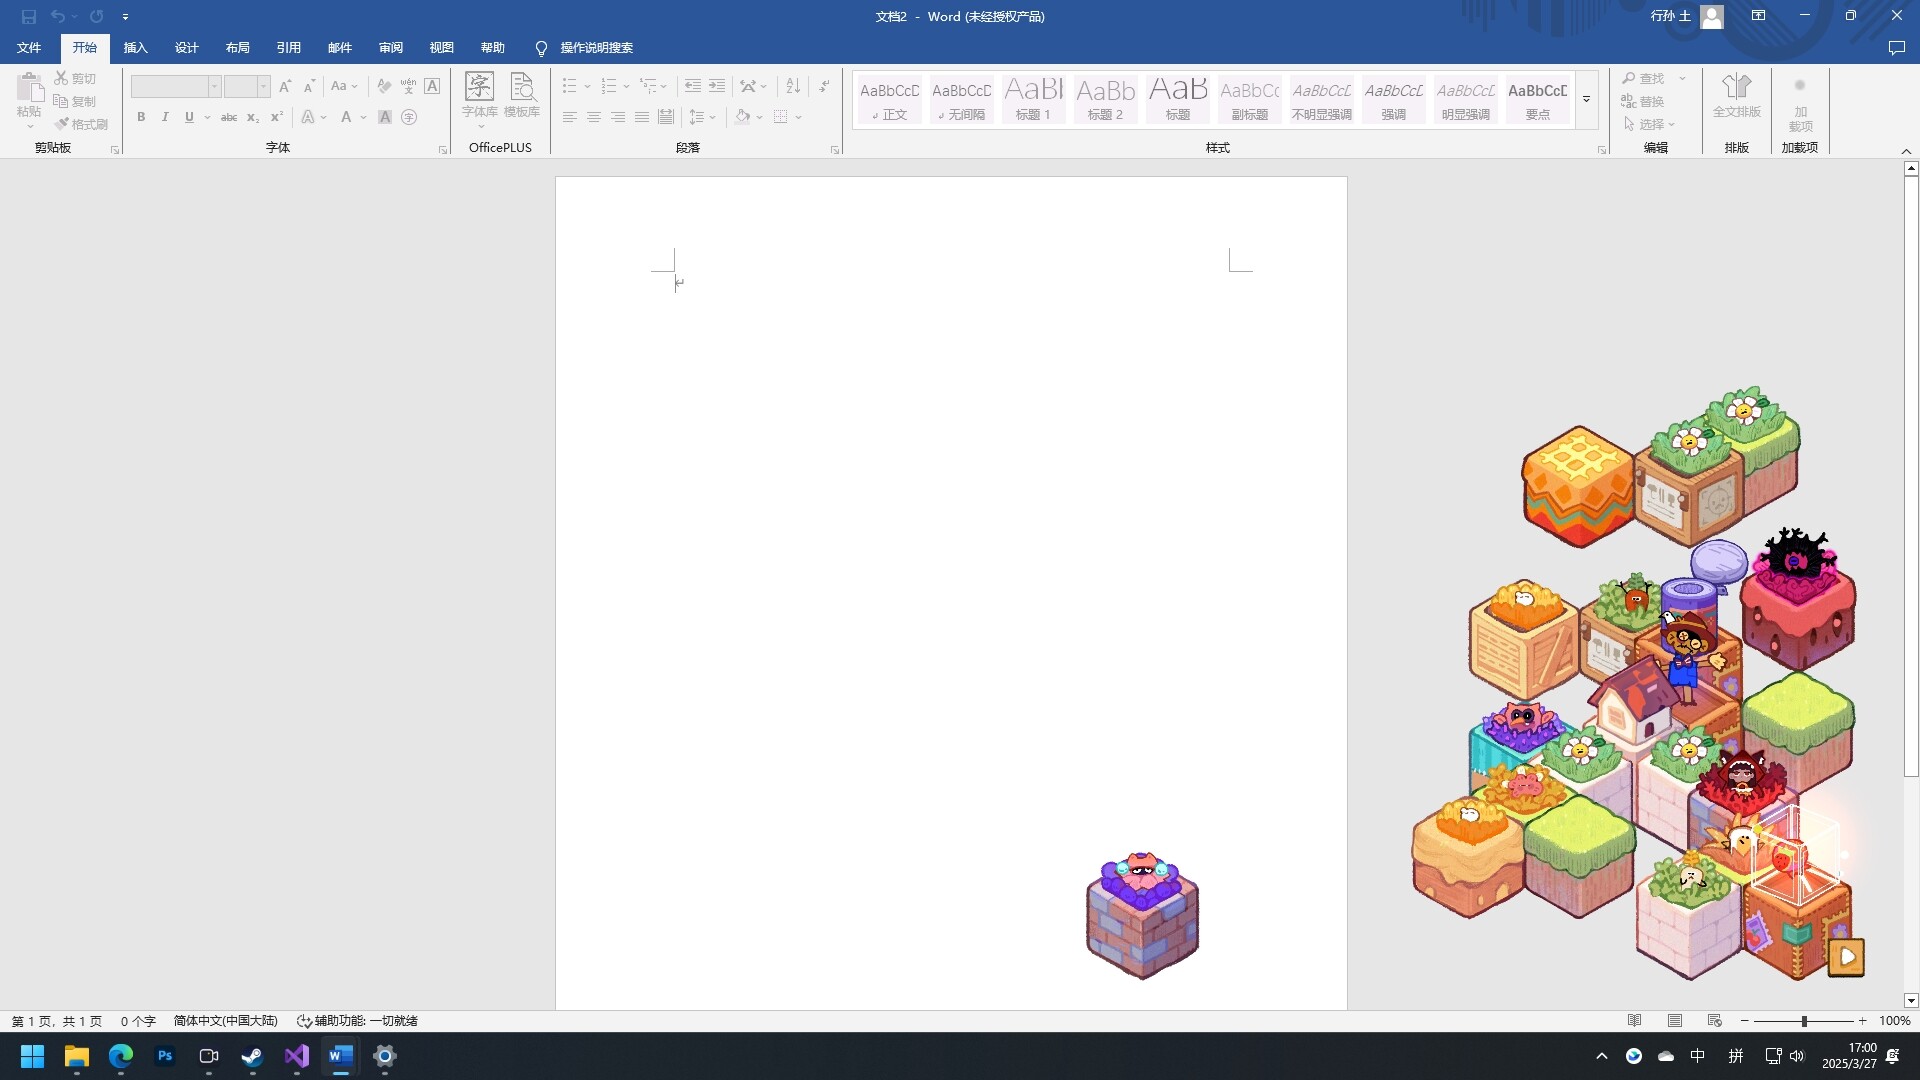Viewport: 1920px width, 1080px height.
Task: Switch to the 插入 ribbon tab
Action: pos(135,47)
